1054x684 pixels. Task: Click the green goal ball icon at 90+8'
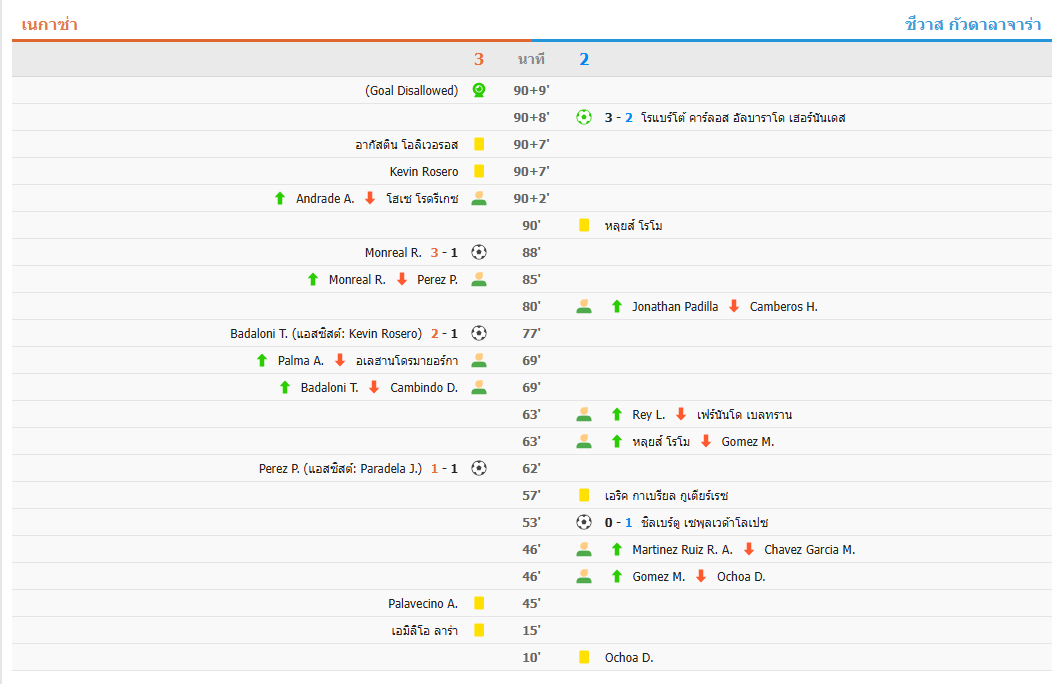[584, 117]
